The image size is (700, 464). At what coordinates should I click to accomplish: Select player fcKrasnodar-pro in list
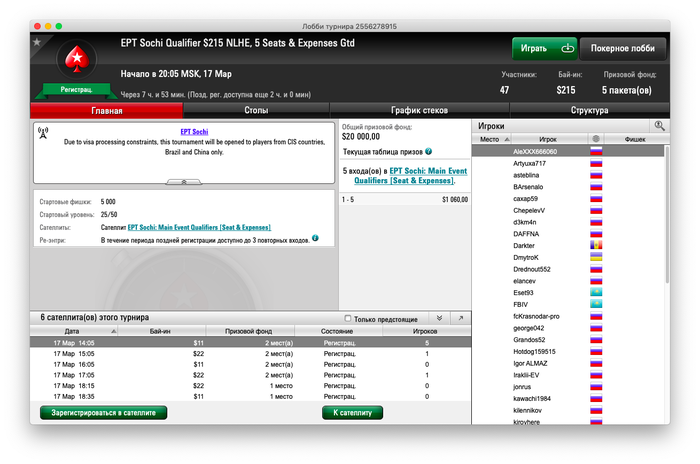pyautogui.click(x=568, y=316)
